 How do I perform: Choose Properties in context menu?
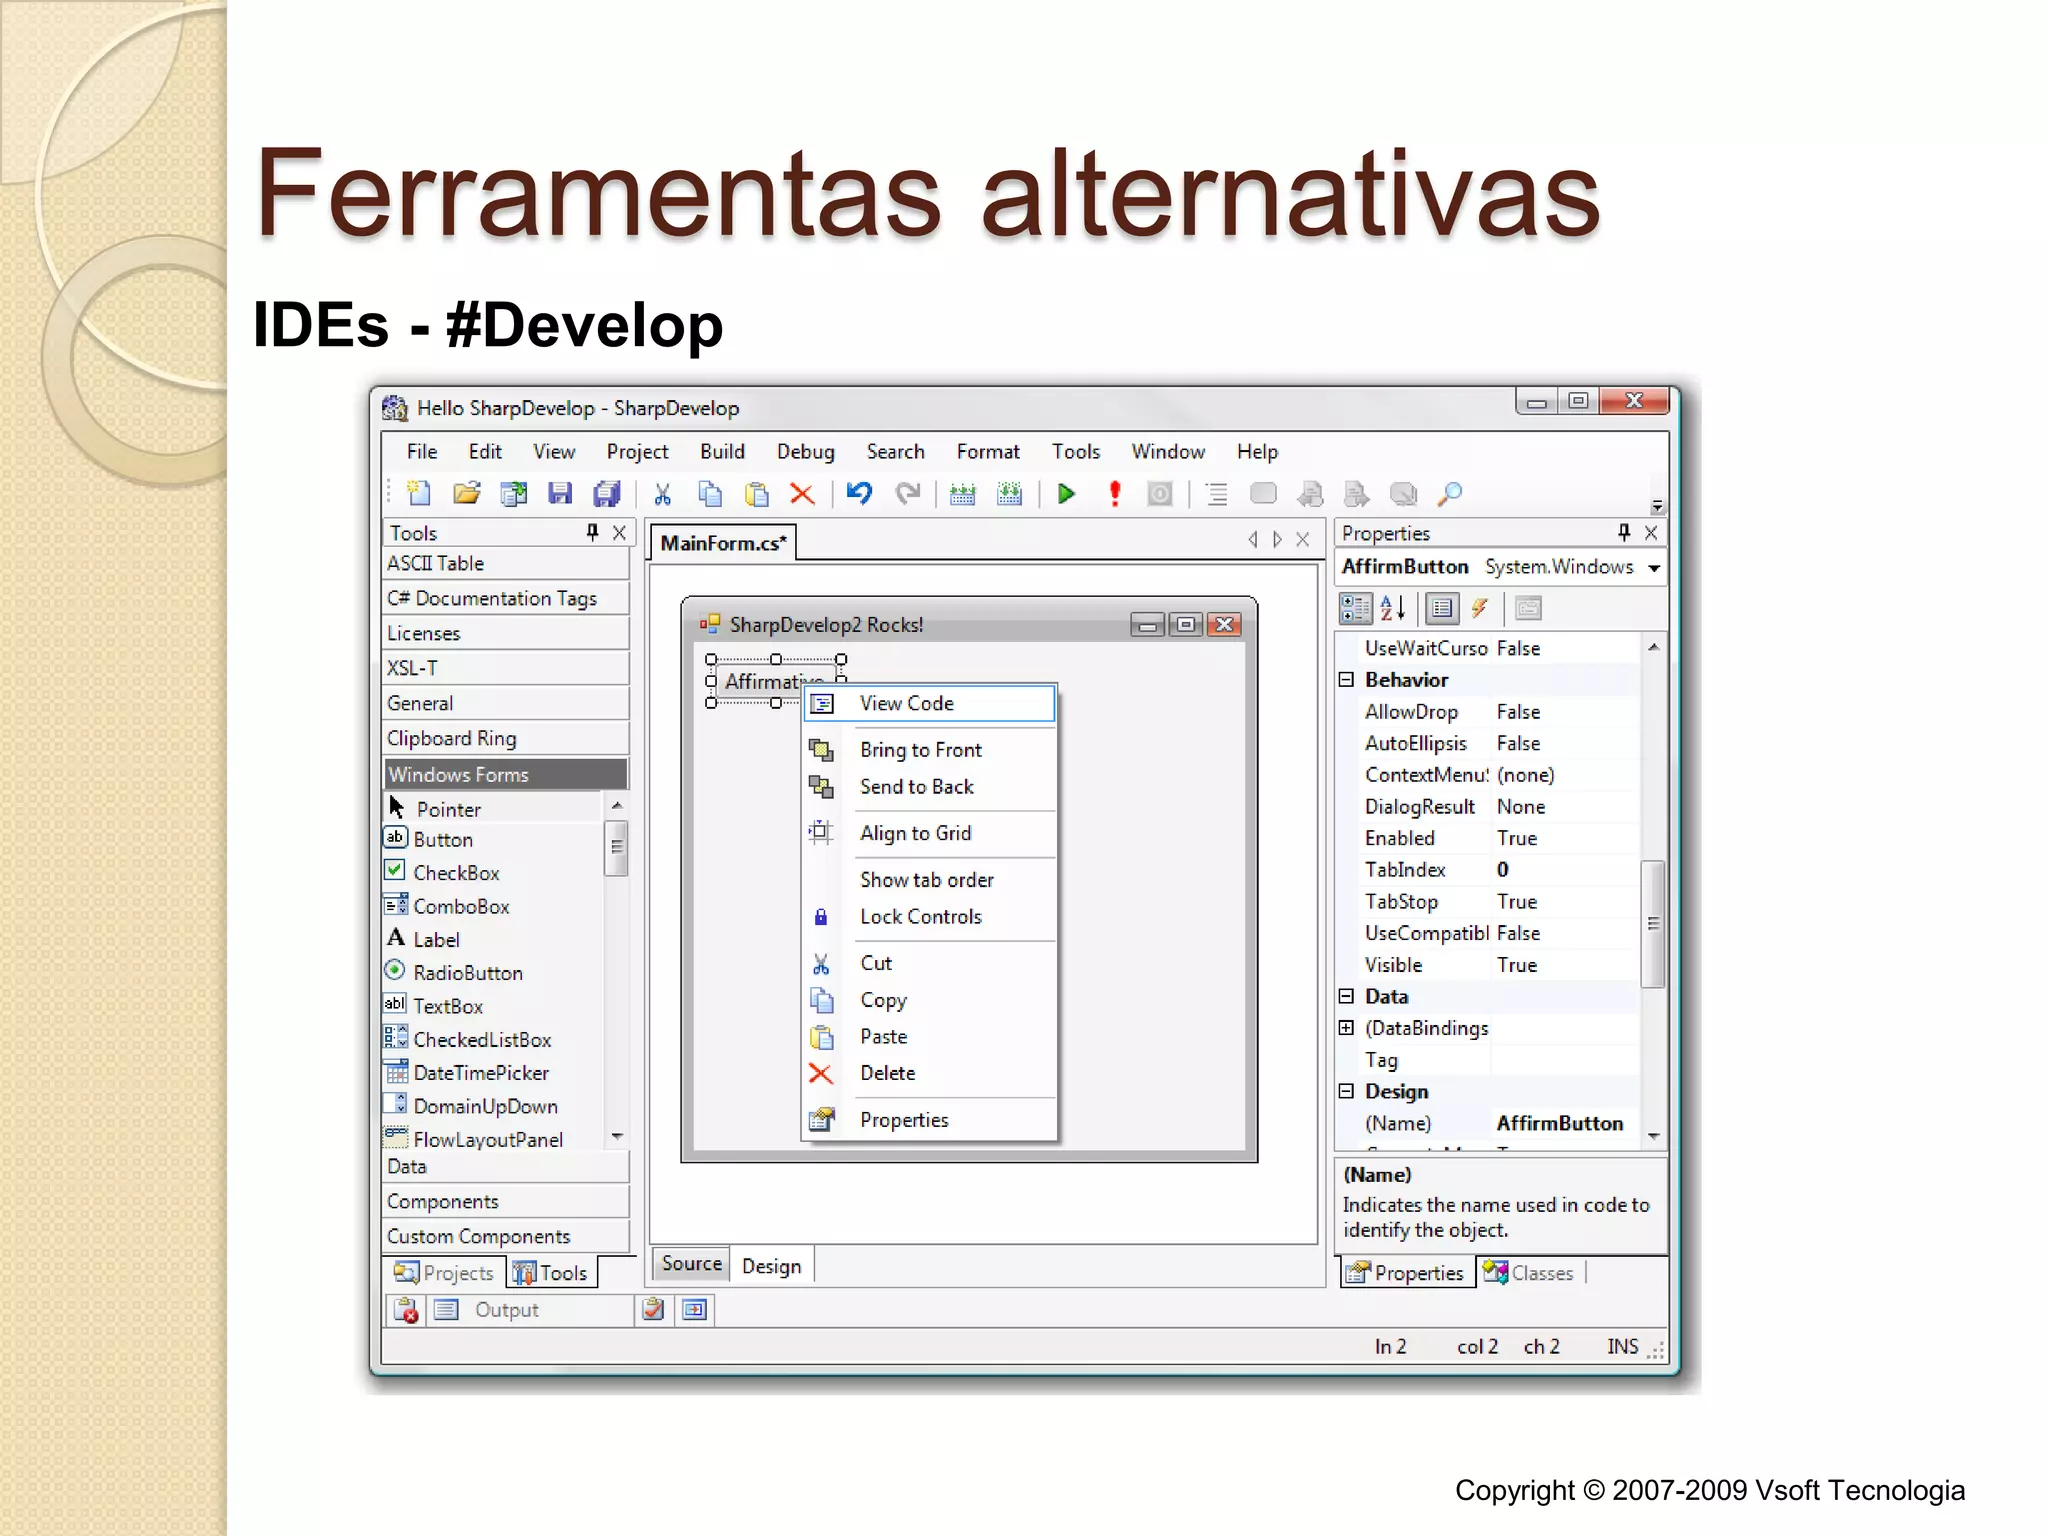(x=930, y=1120)
